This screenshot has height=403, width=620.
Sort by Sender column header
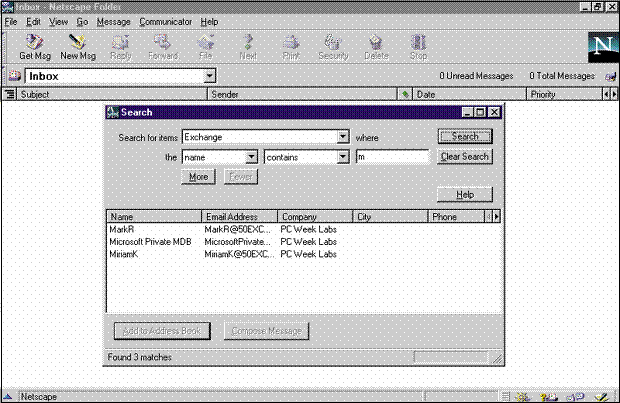pyautogui.click(x=302, y=94)
